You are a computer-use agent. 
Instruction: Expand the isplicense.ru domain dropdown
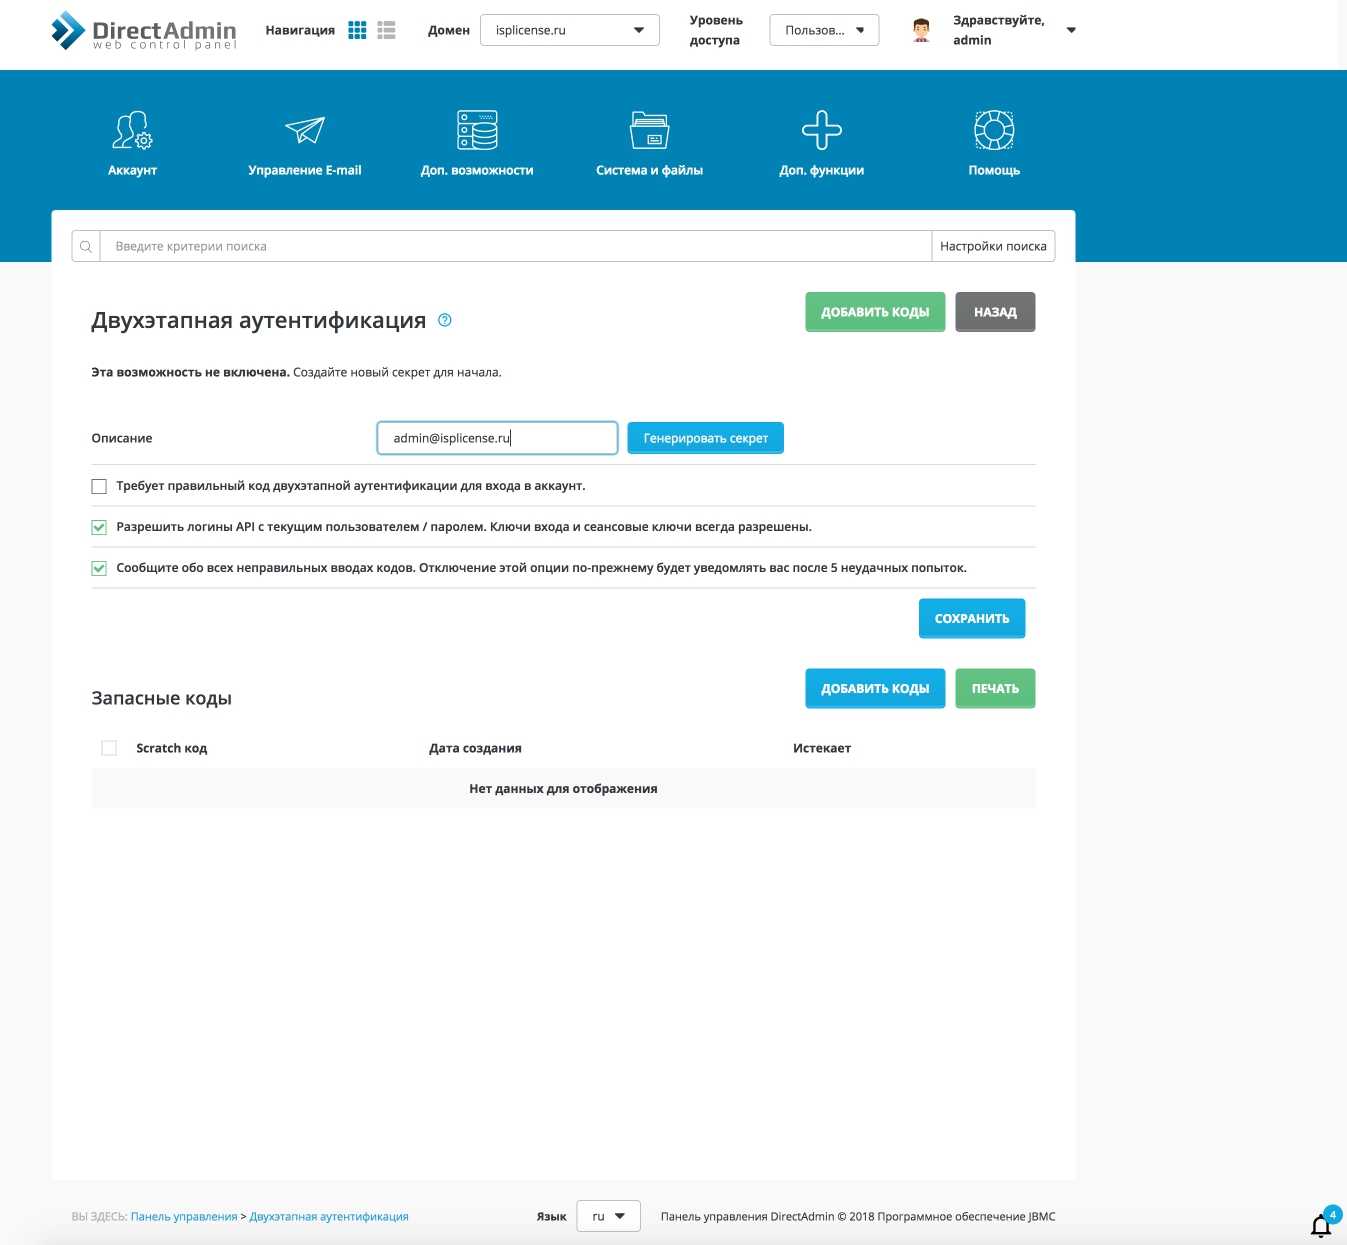pyautogui.click(x=569, y=30)
